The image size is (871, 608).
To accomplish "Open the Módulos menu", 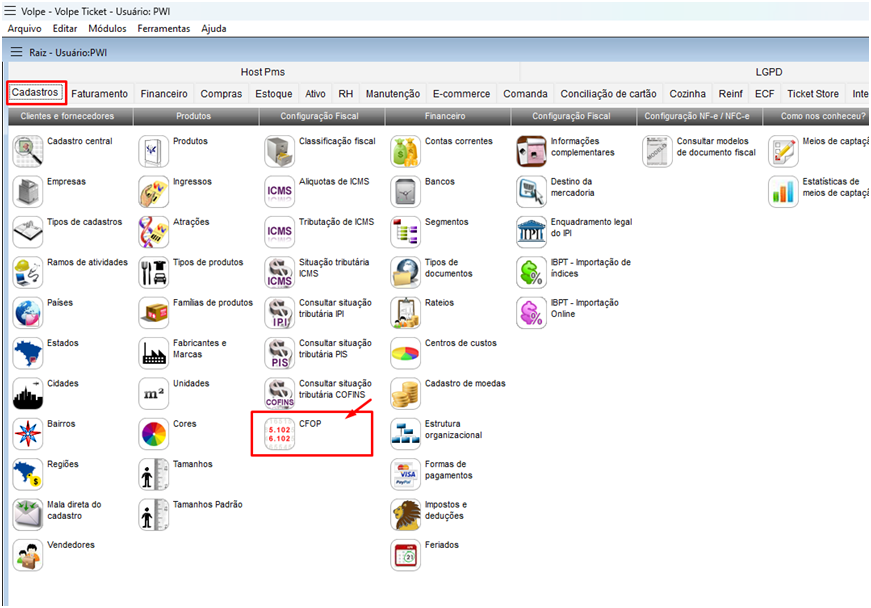I will [107, 29].
